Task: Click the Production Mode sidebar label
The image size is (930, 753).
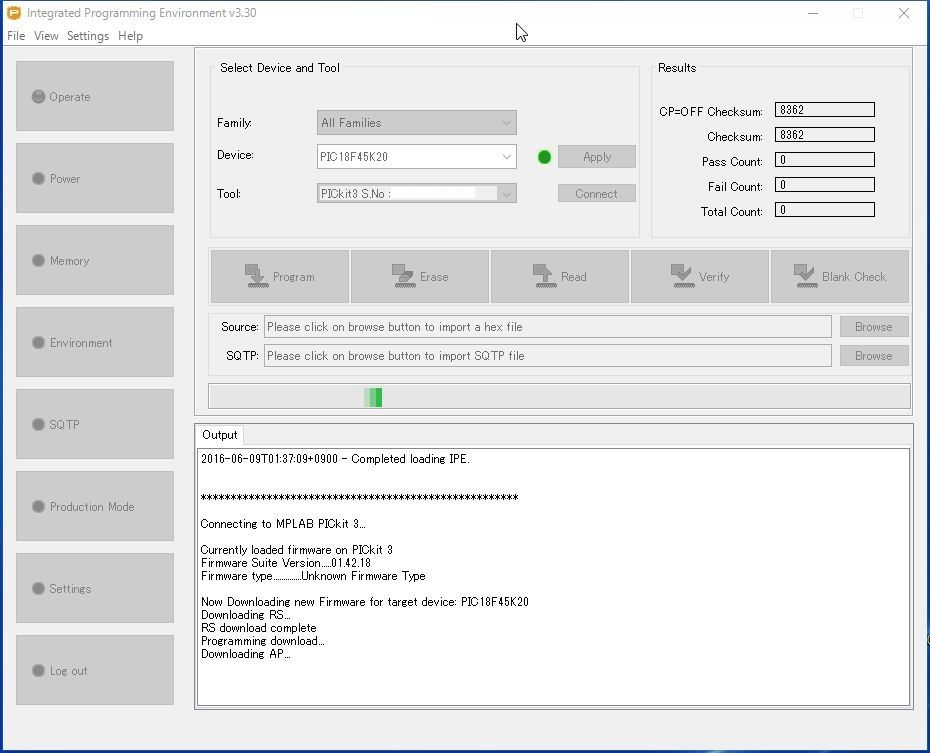Action: point(92,507)
